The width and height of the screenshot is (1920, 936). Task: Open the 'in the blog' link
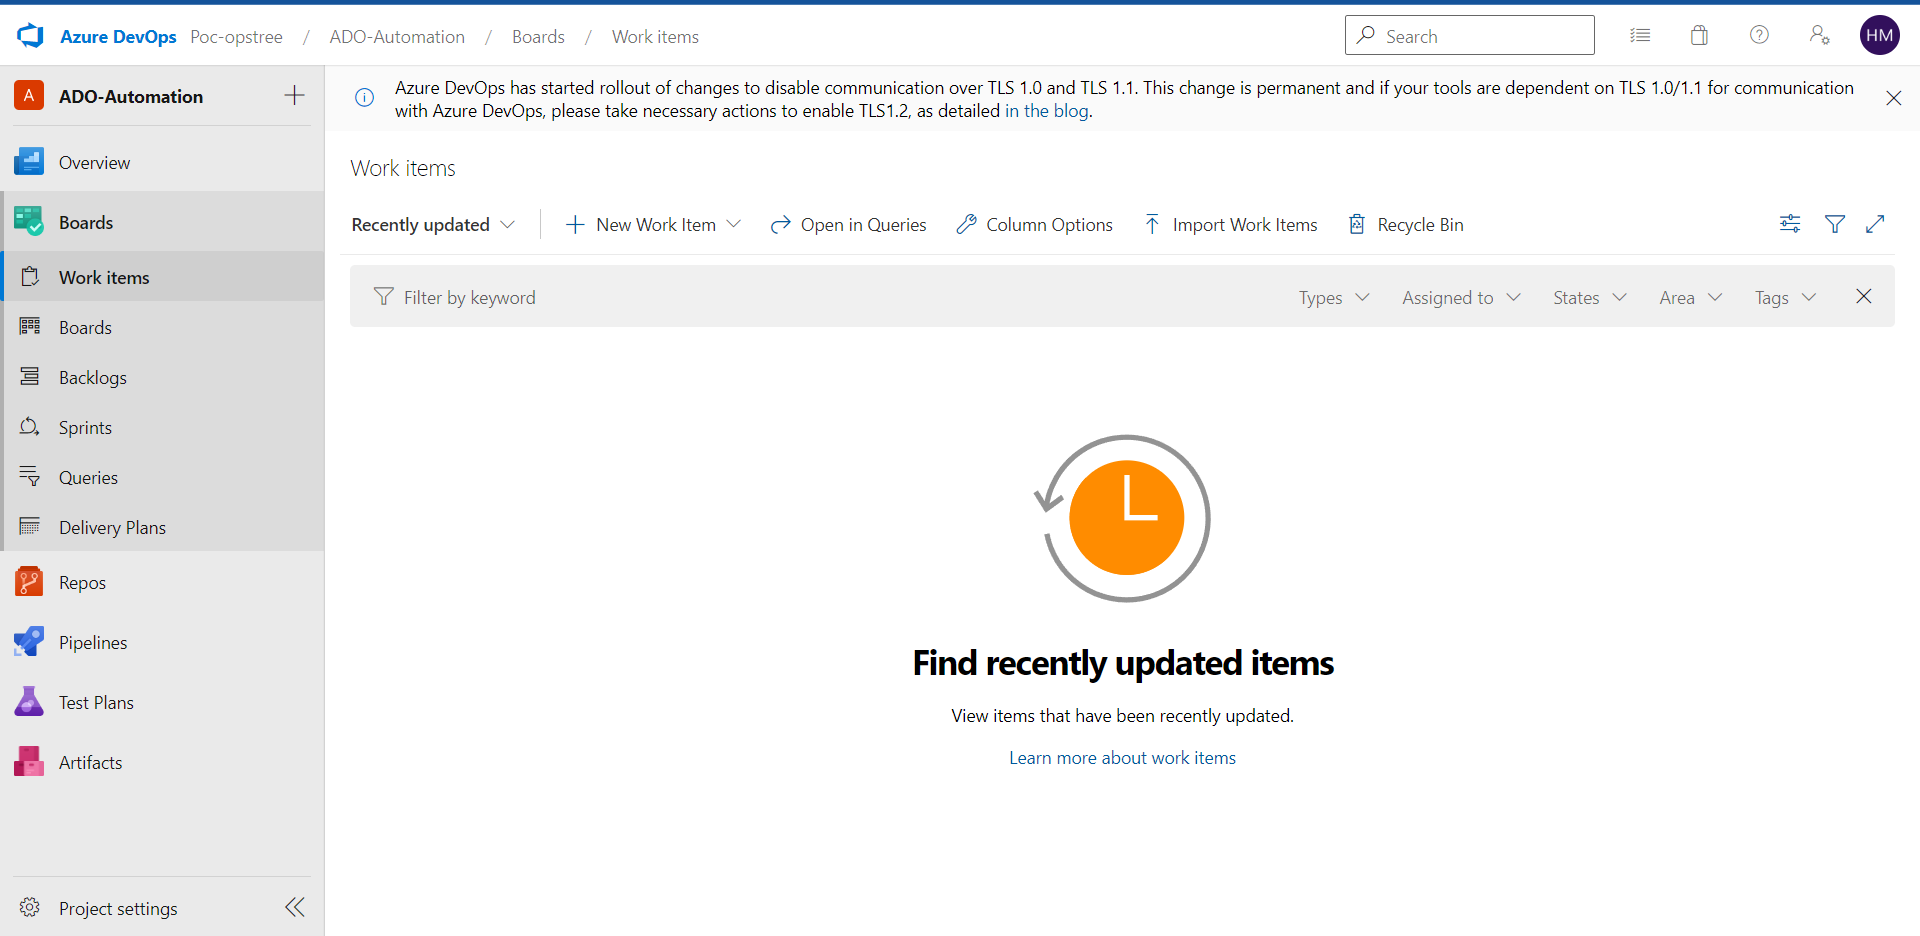[1047, 111]
